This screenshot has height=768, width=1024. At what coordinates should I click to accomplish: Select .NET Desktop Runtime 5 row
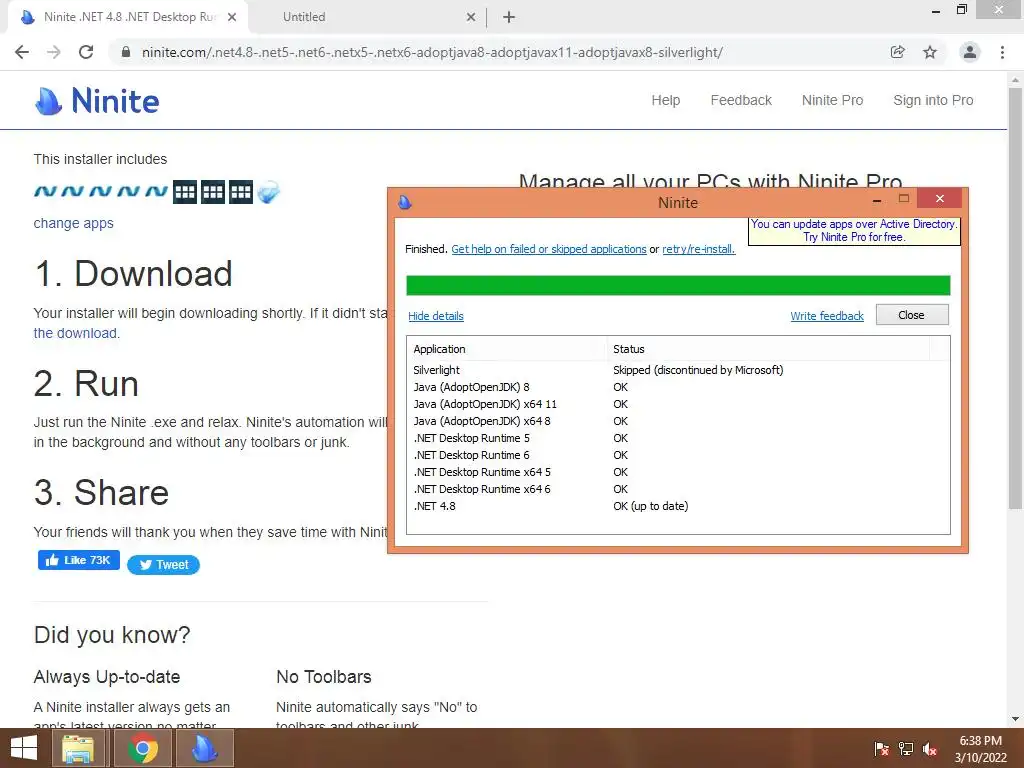tap(678, 438)
